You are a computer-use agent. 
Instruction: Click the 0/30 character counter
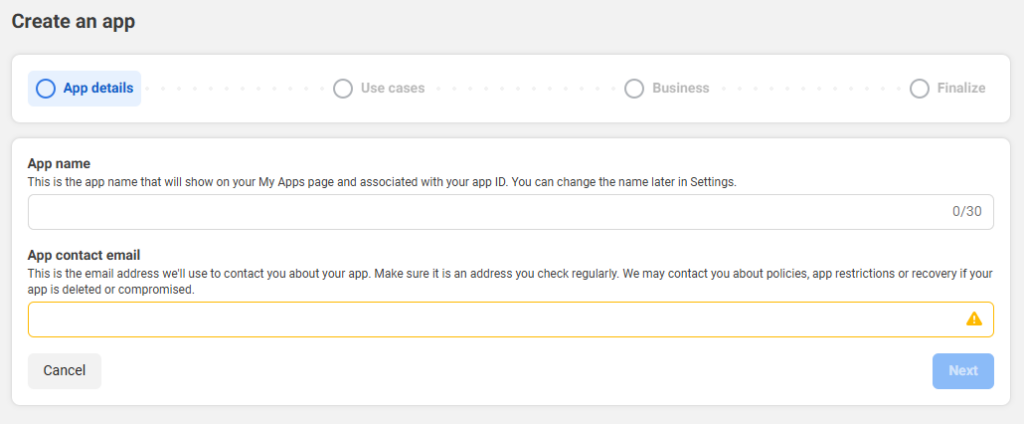pyautogui.click(x=967, y=212)
